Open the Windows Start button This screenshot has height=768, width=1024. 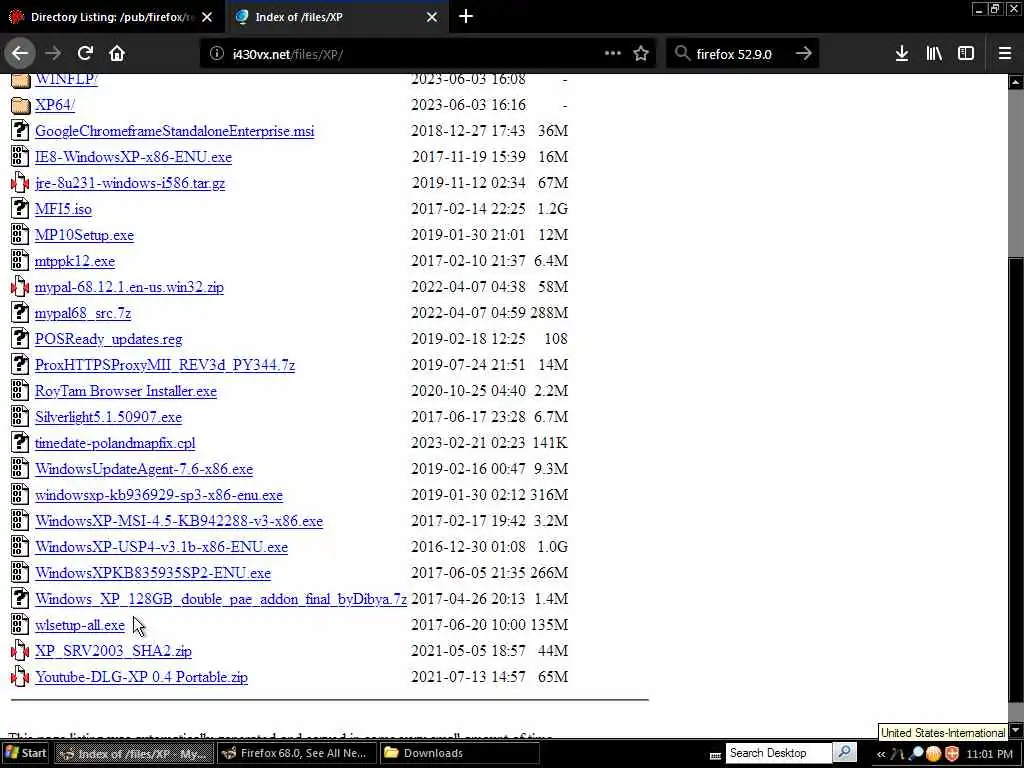click(25, 753)
